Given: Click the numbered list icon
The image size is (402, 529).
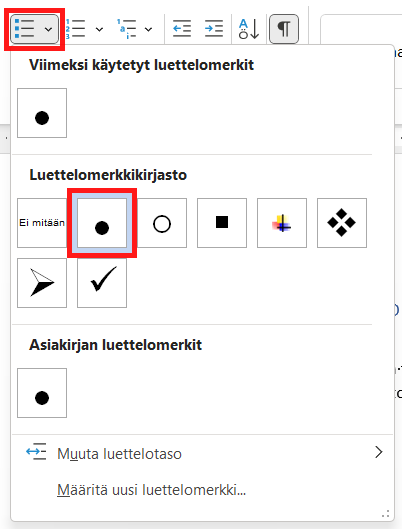Looking at the screenshot, I should click(x=76, y=29).
